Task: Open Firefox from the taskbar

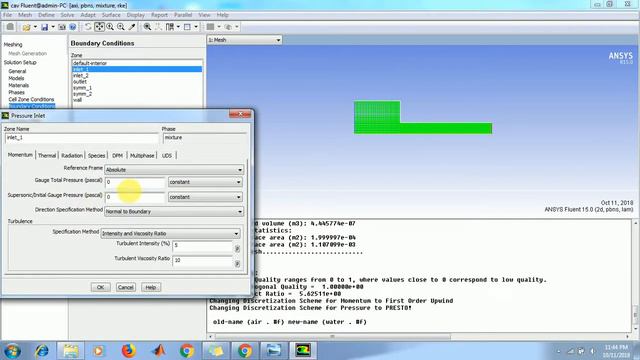Action: [129, 351]
